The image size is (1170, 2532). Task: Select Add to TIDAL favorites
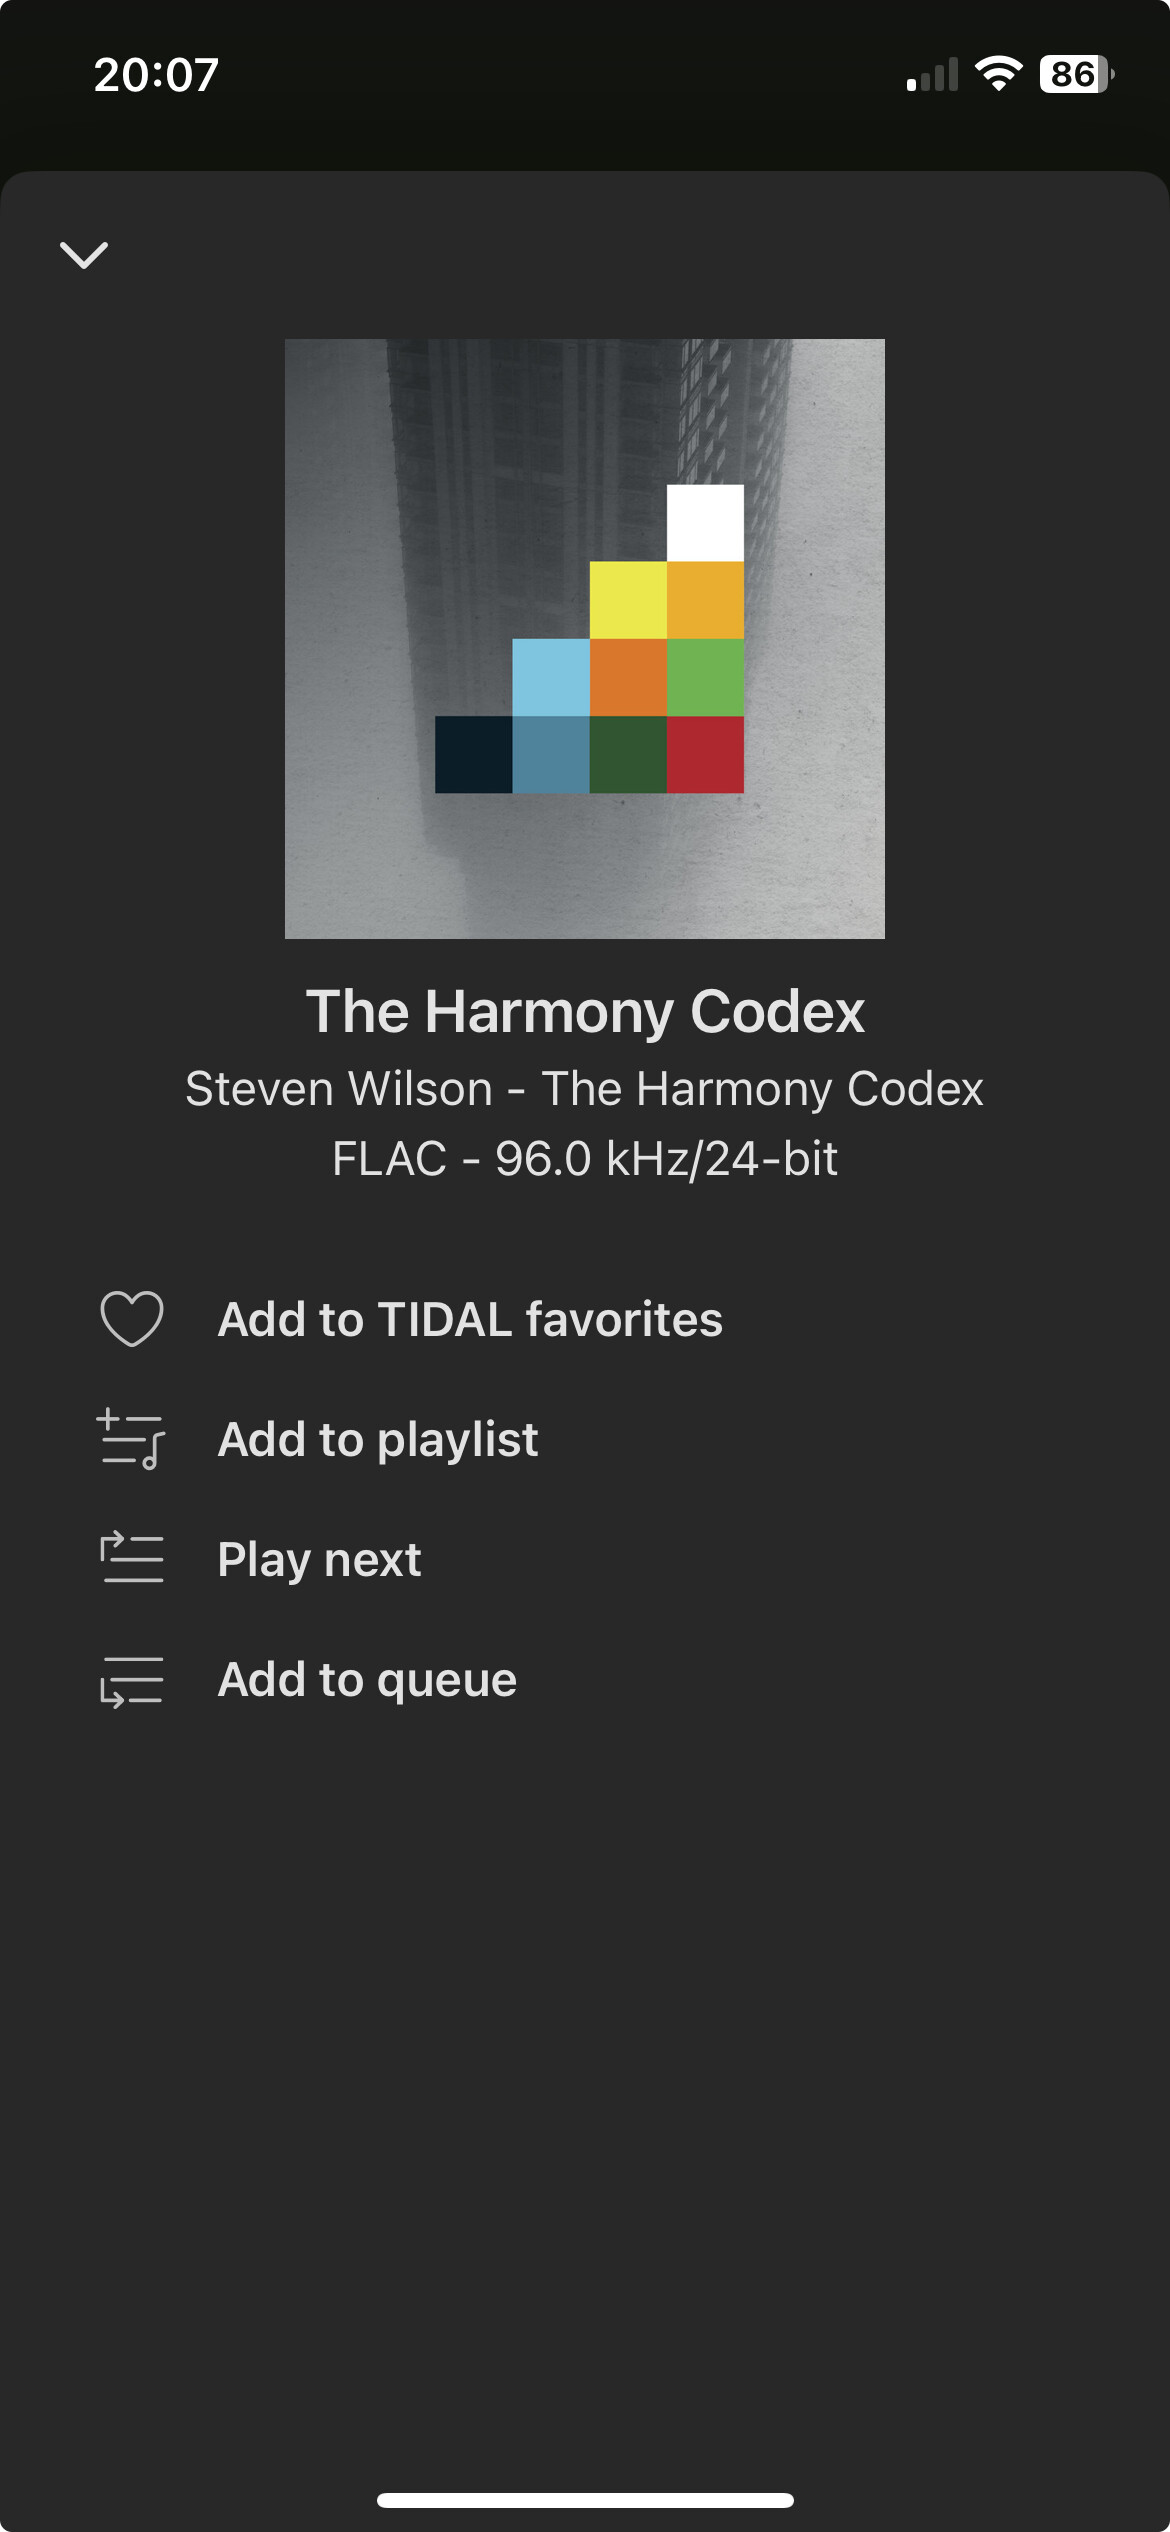470,1319
